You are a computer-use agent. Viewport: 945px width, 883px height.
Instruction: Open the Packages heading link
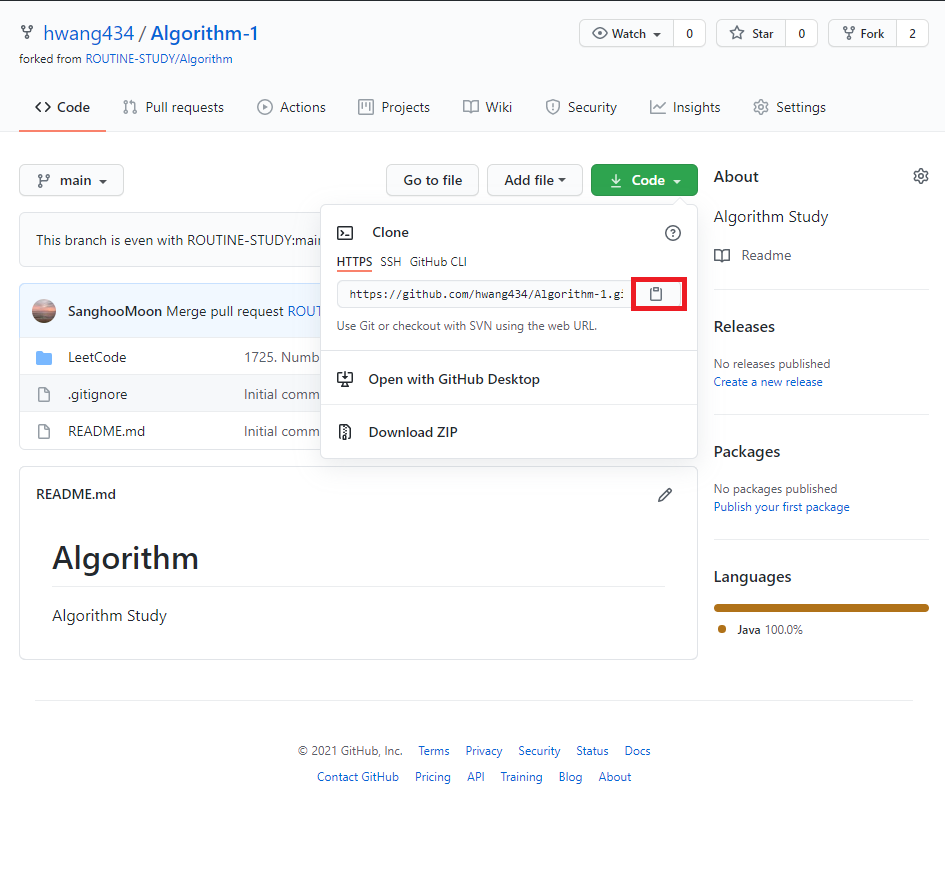pyautogui.click(x=747, y=452)
